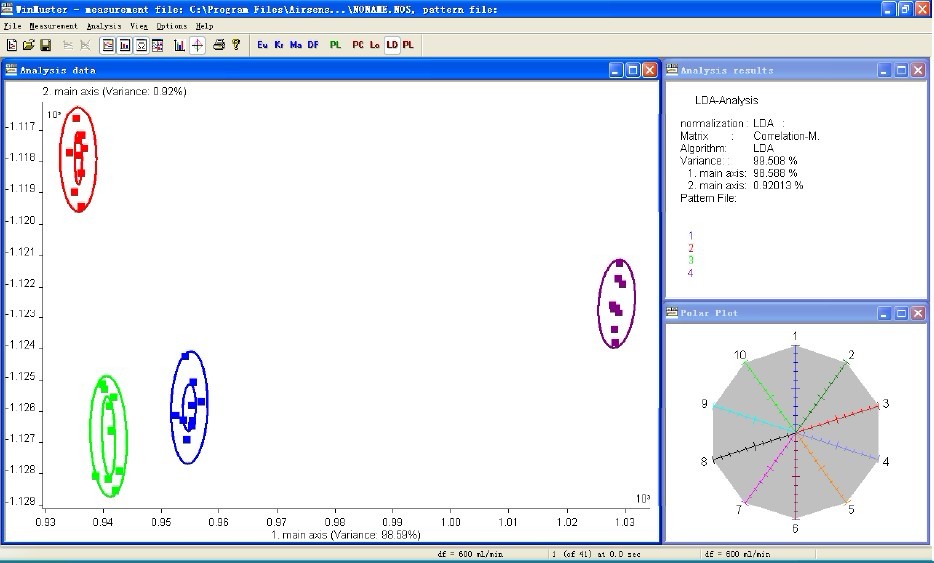
Task: Select the Kr analysis button
Action: [x=279, y=45]
